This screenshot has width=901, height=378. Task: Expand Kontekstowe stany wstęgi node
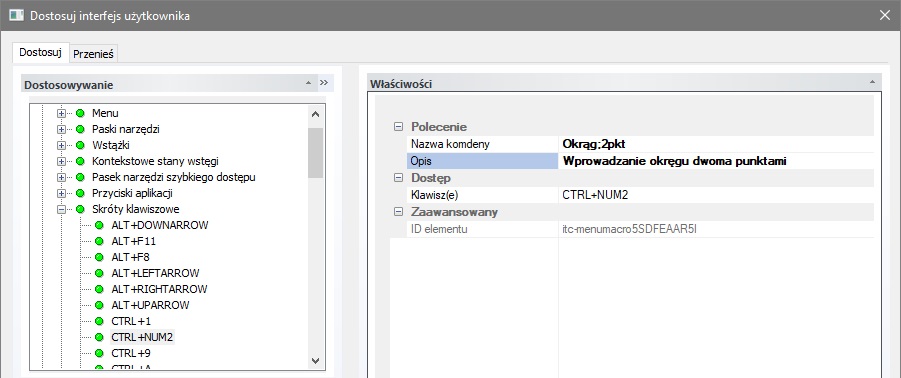click(61, 161)
